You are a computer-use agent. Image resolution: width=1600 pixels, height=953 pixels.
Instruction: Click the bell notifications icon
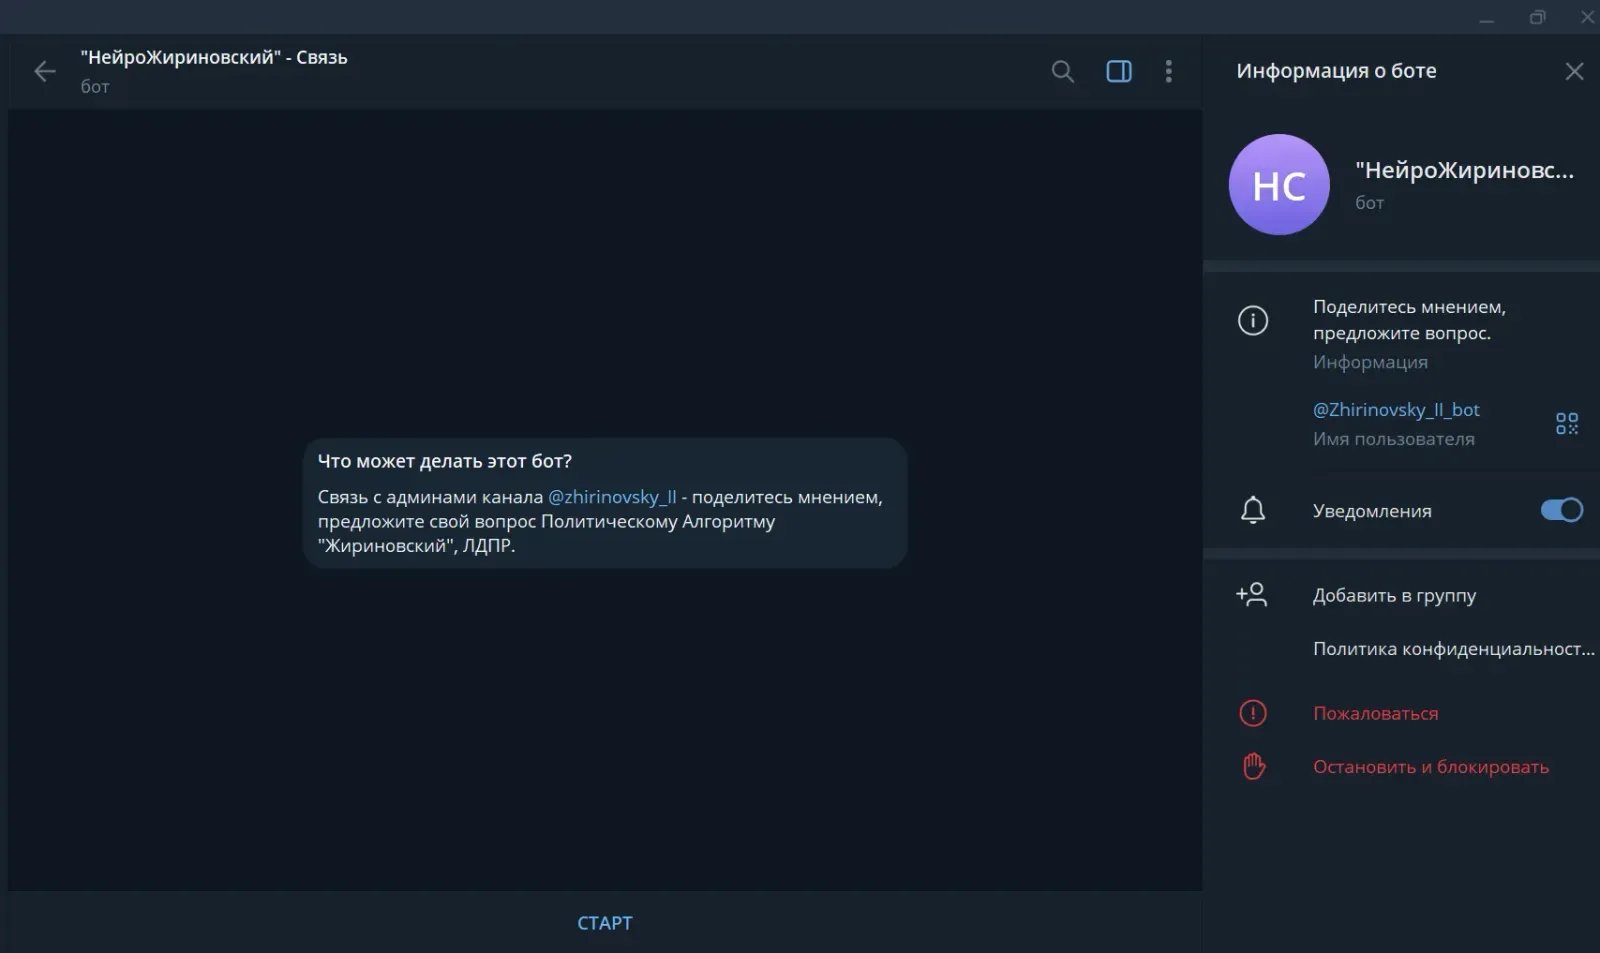point(1253,510)
